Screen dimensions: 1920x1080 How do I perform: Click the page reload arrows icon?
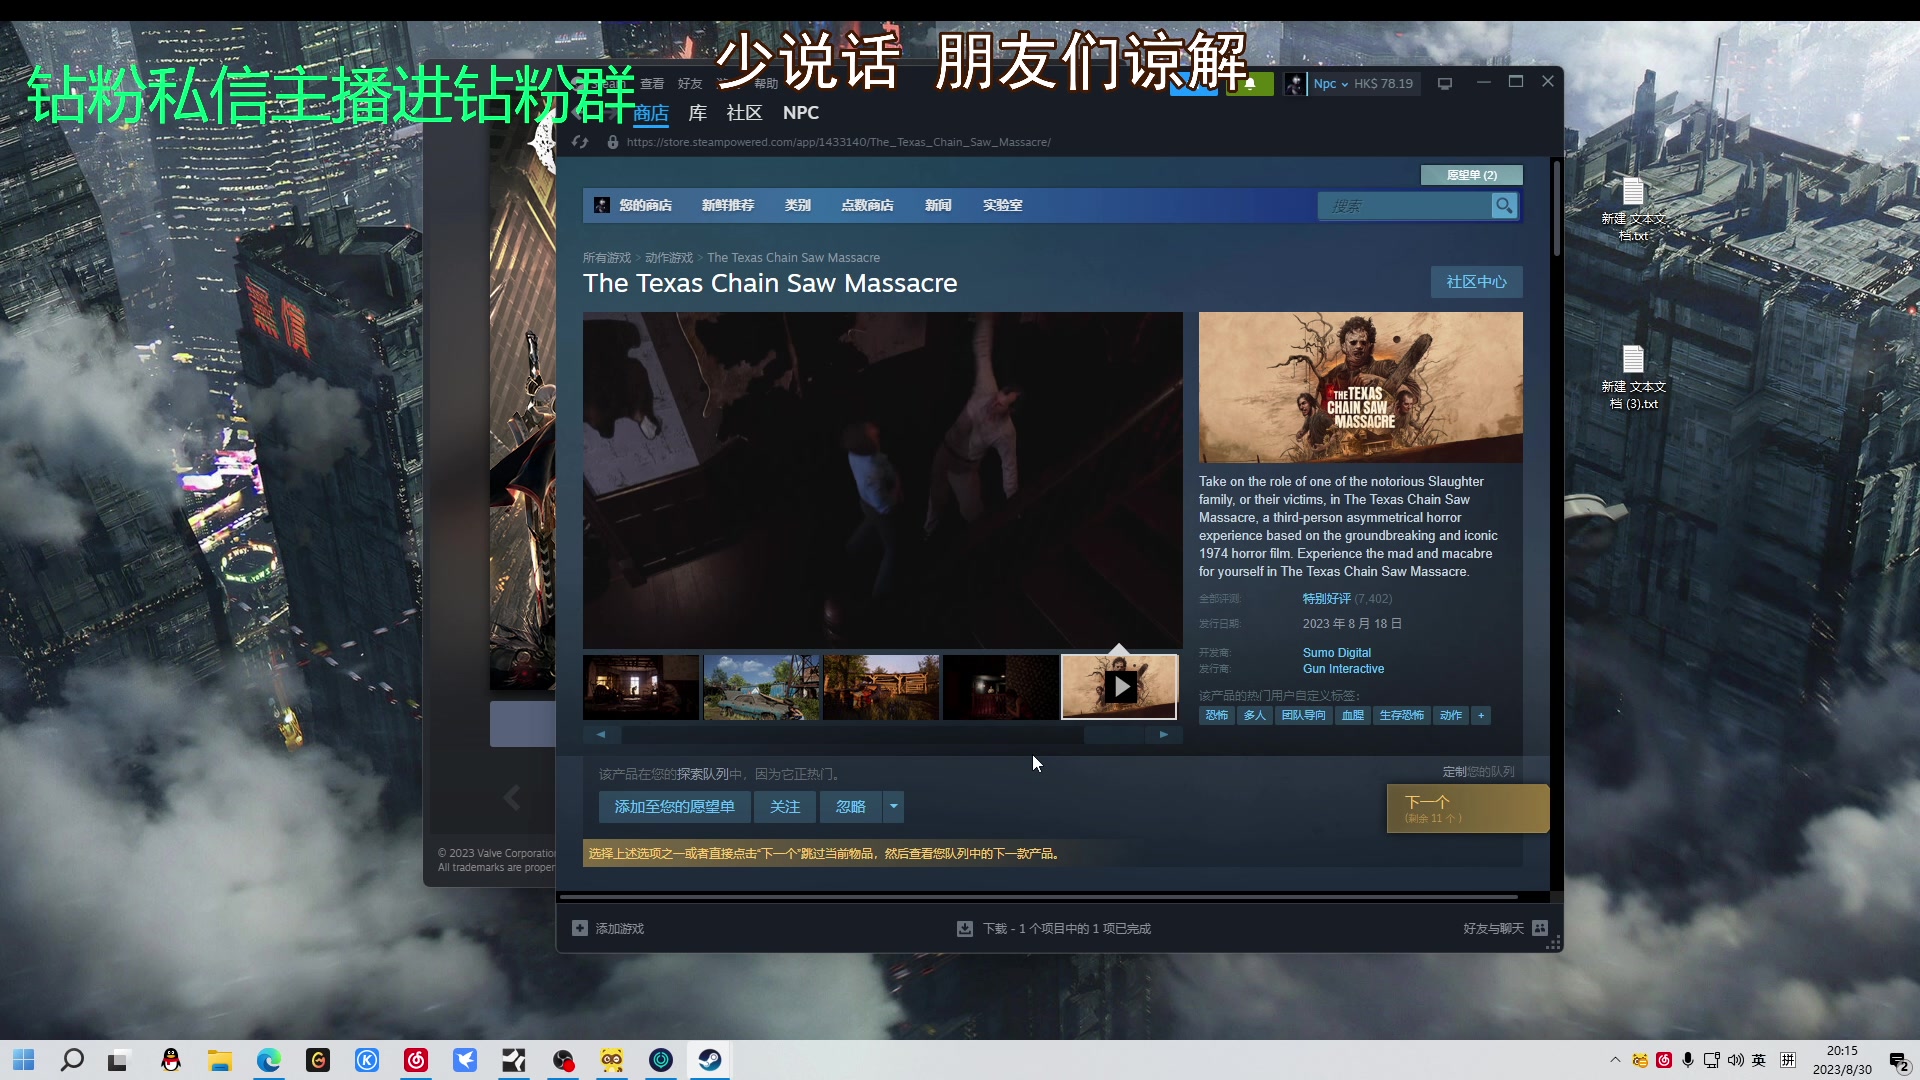(580, 142)
